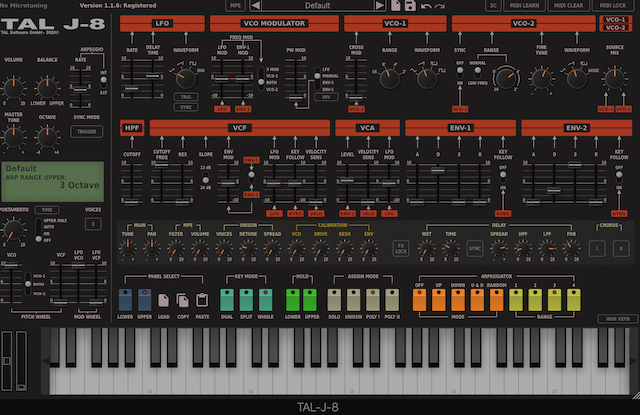Viewport: 640px width, 415px height.
Task: Toggle LFO Sync button
Action: 186,107
